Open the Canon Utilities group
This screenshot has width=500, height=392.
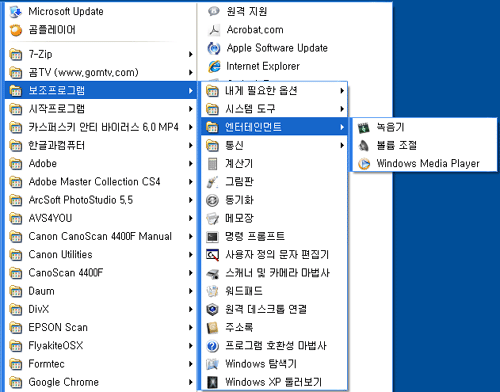101,255
